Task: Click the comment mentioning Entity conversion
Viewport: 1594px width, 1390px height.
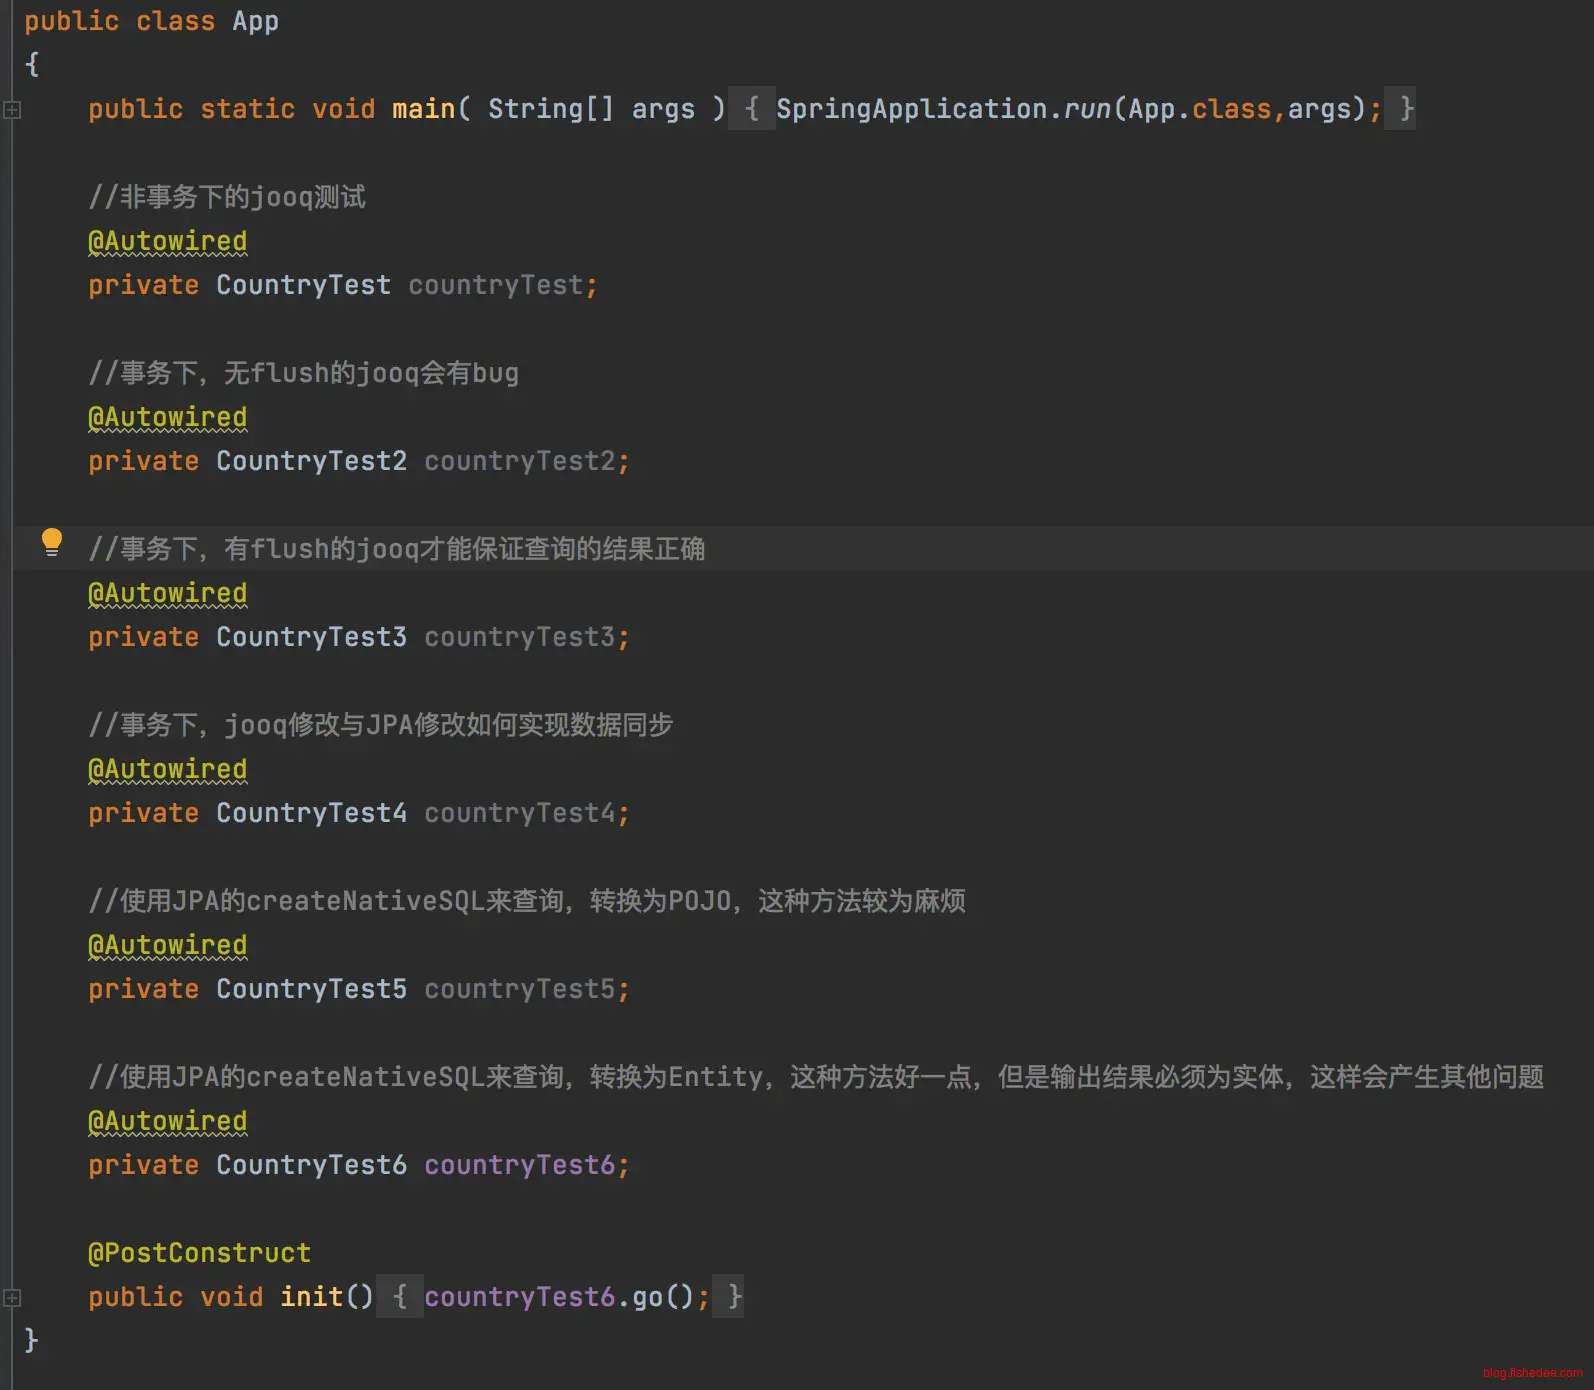Action: click(x=815, y=1077)
